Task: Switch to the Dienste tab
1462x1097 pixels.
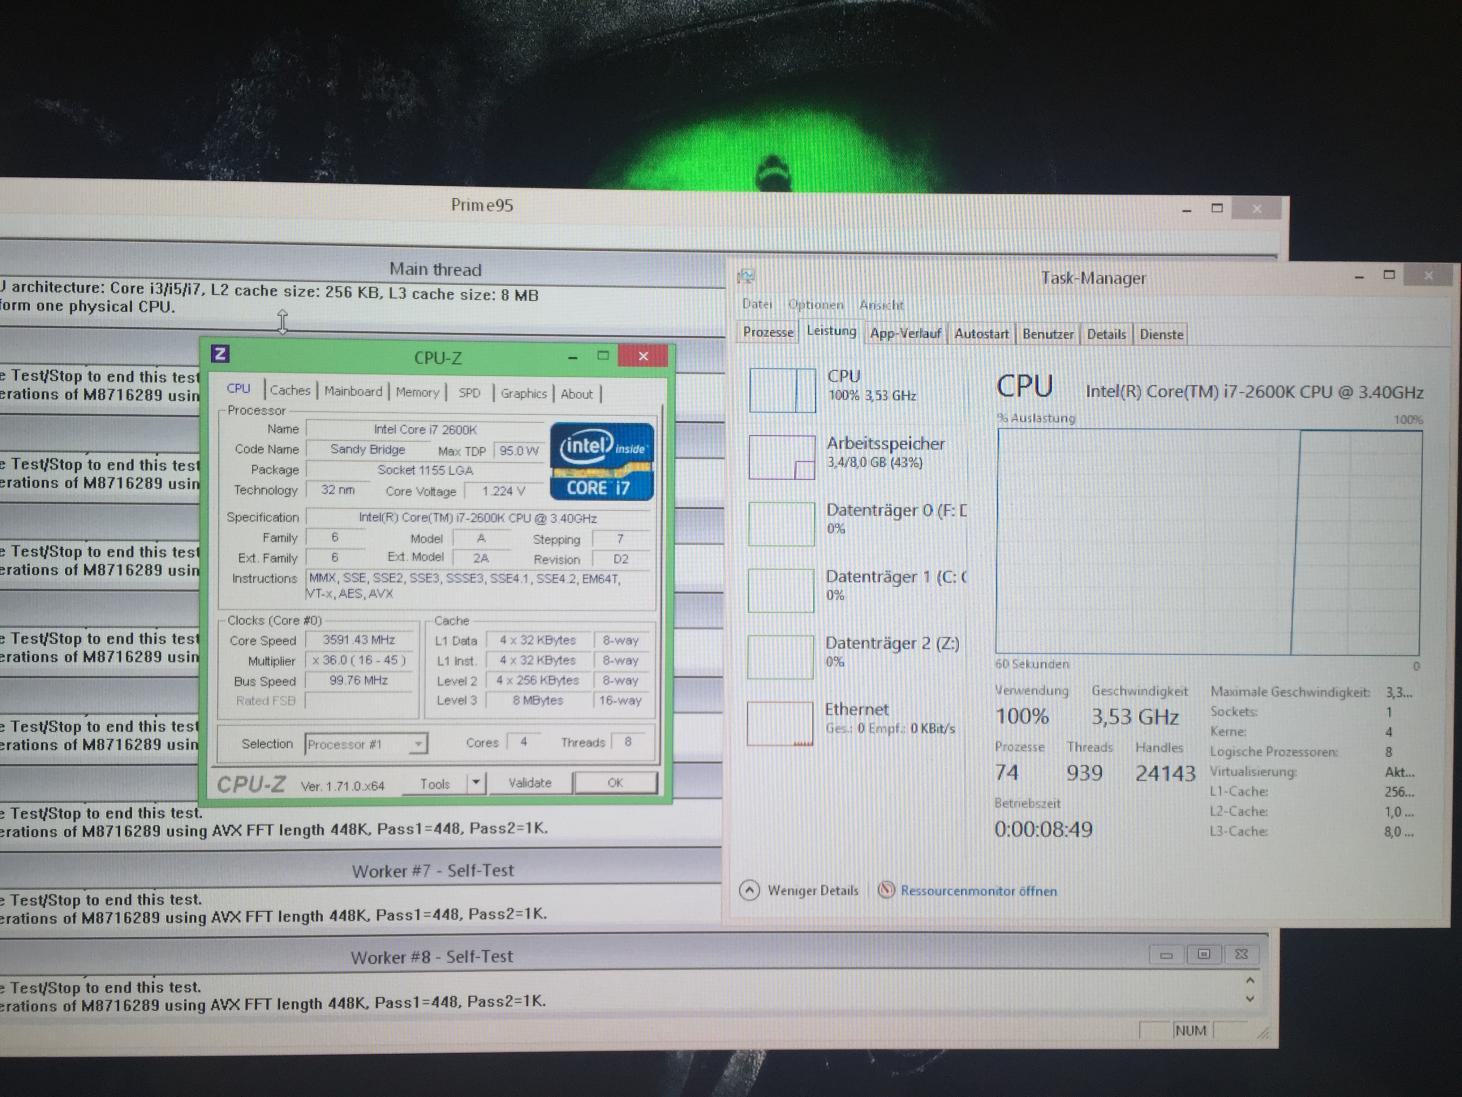Action: pos(1161,334)
